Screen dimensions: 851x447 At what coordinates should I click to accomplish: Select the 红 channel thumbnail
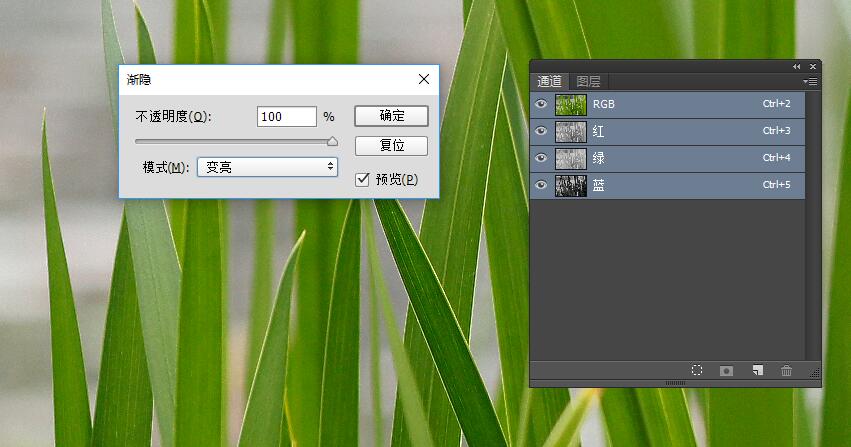[571, 132]
